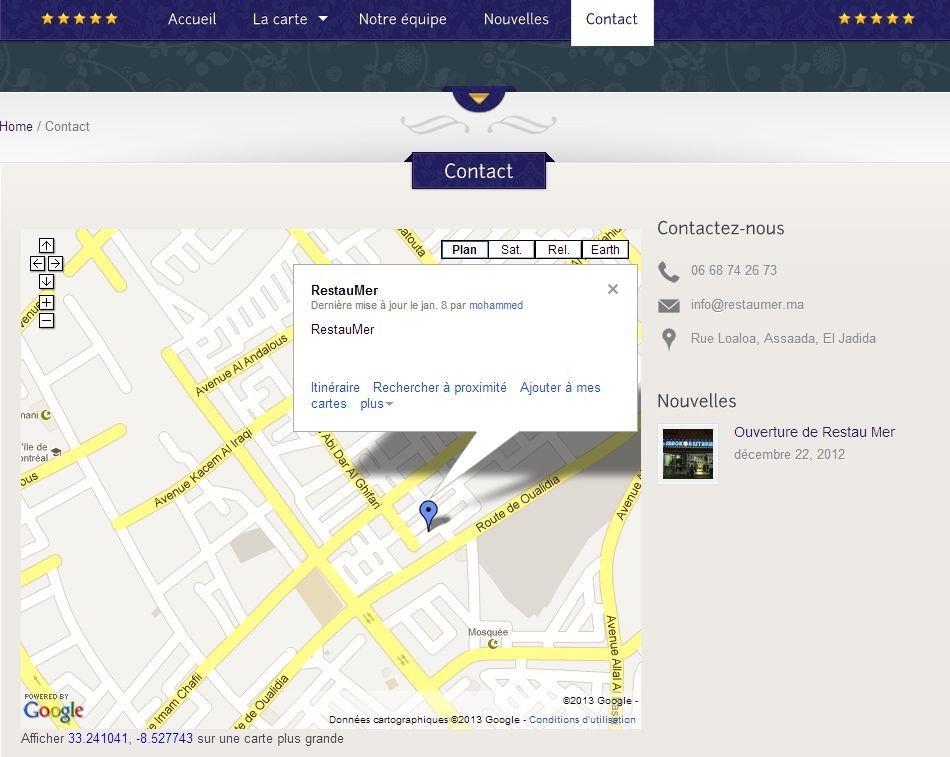Switch map to Plan view
The height and width of the screenshot is (757, 950).
tap(465, 250)
